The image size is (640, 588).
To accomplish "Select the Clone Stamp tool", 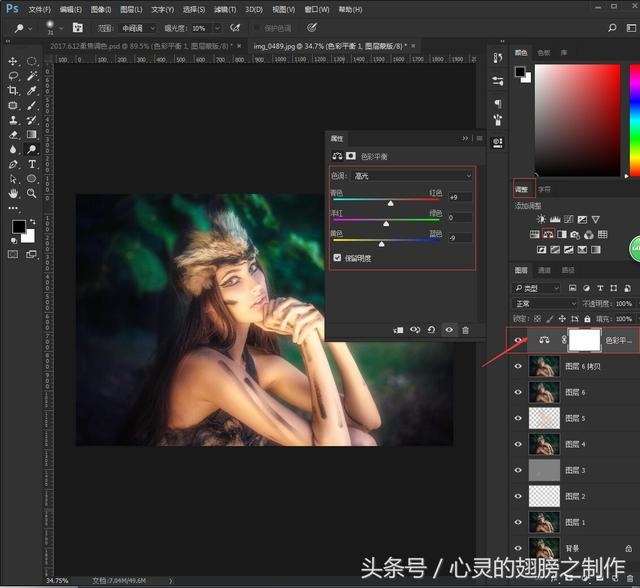I will coord(13,120).
